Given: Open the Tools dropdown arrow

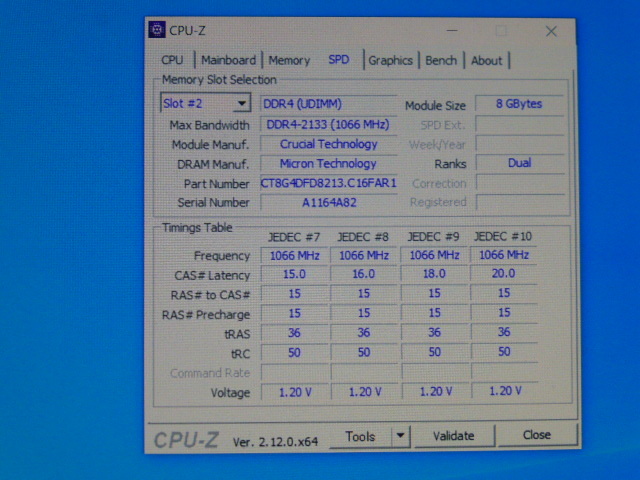Looking at the screenshot, I should [x=400, y=436].
